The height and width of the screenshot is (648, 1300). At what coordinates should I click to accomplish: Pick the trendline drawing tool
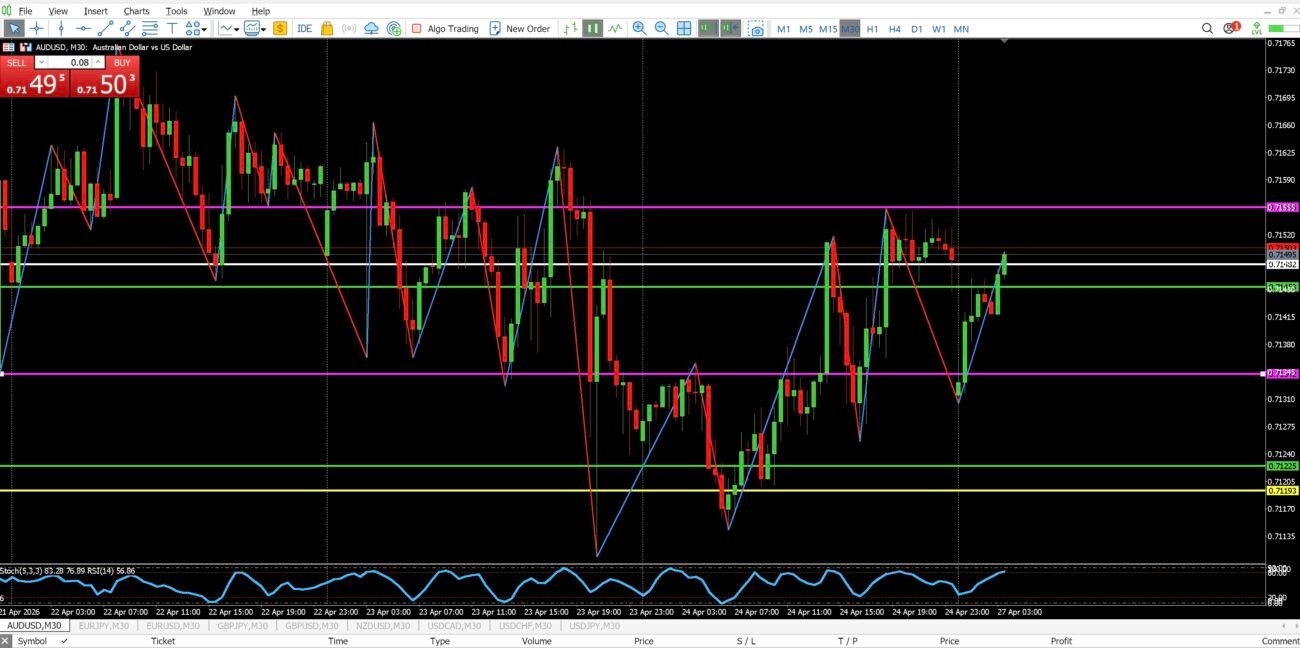[106, 29]
